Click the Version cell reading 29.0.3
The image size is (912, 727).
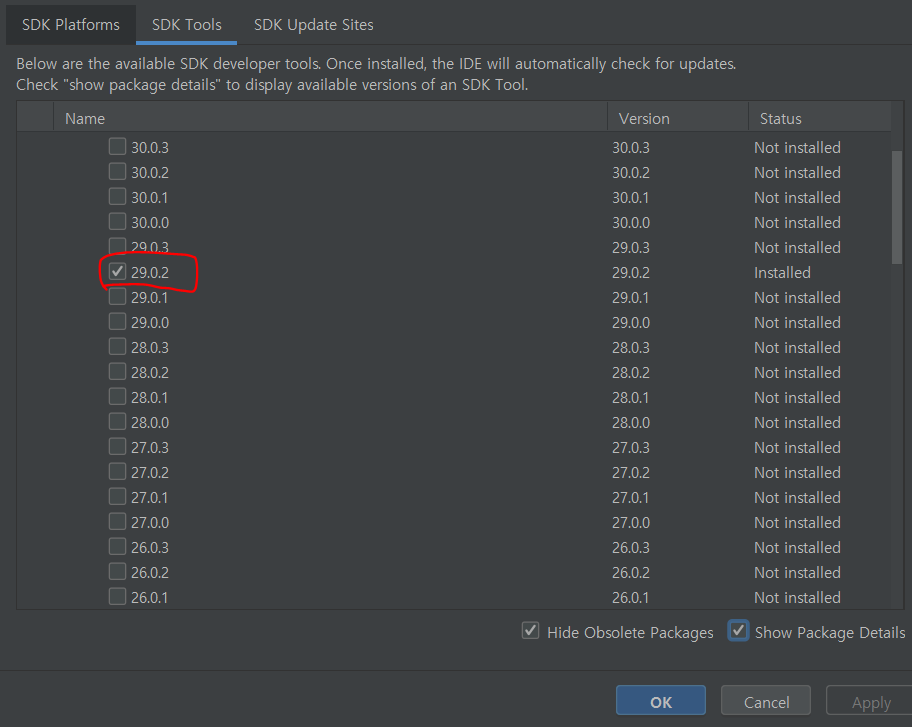[630, 248]
